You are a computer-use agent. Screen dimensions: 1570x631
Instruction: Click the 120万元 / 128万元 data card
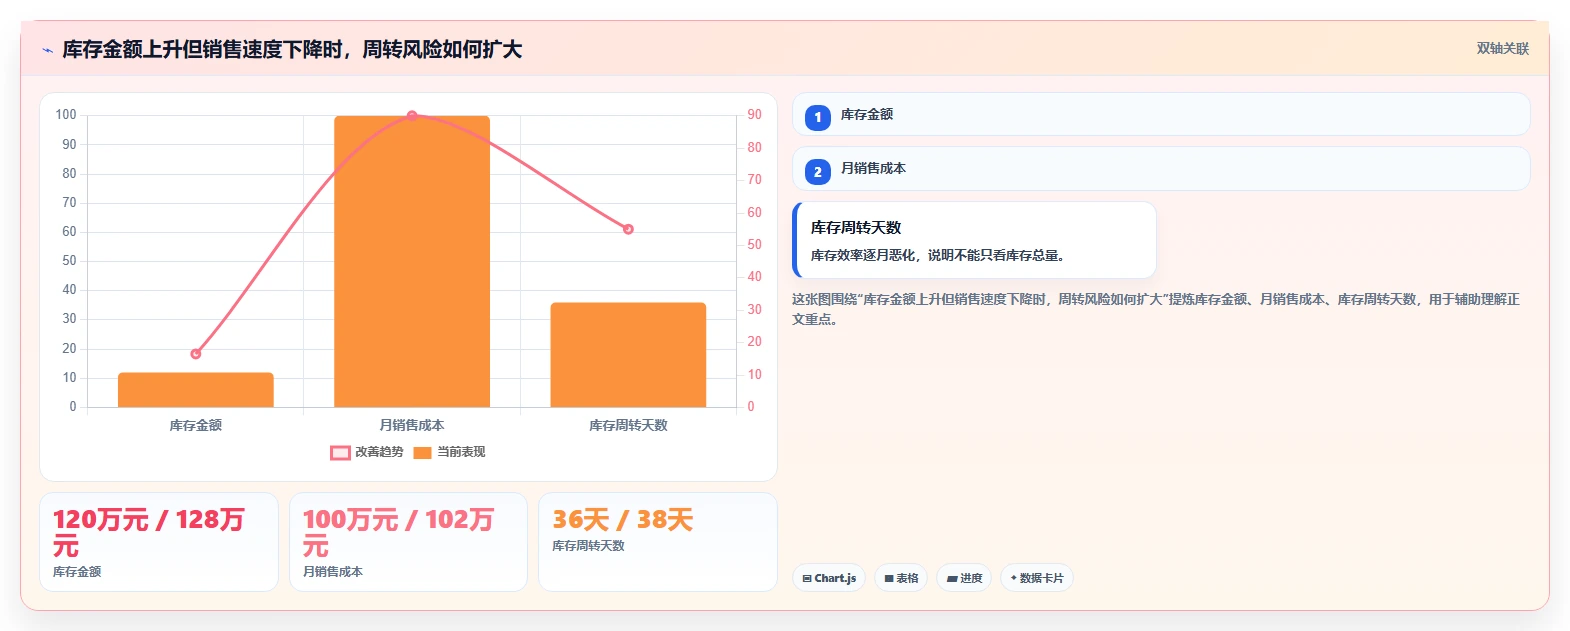tap(159, 542)
